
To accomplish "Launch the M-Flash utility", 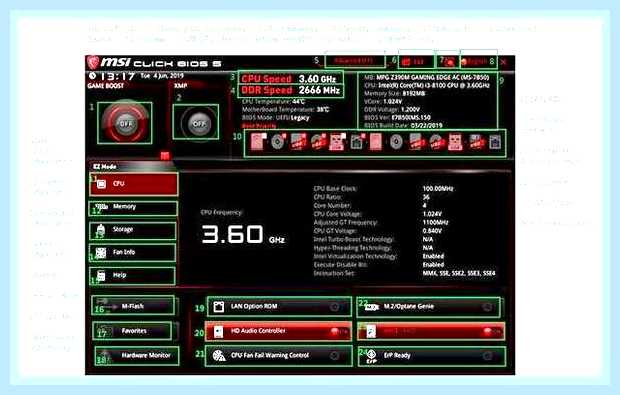I will pyautogui.click(x=133, y=306).
